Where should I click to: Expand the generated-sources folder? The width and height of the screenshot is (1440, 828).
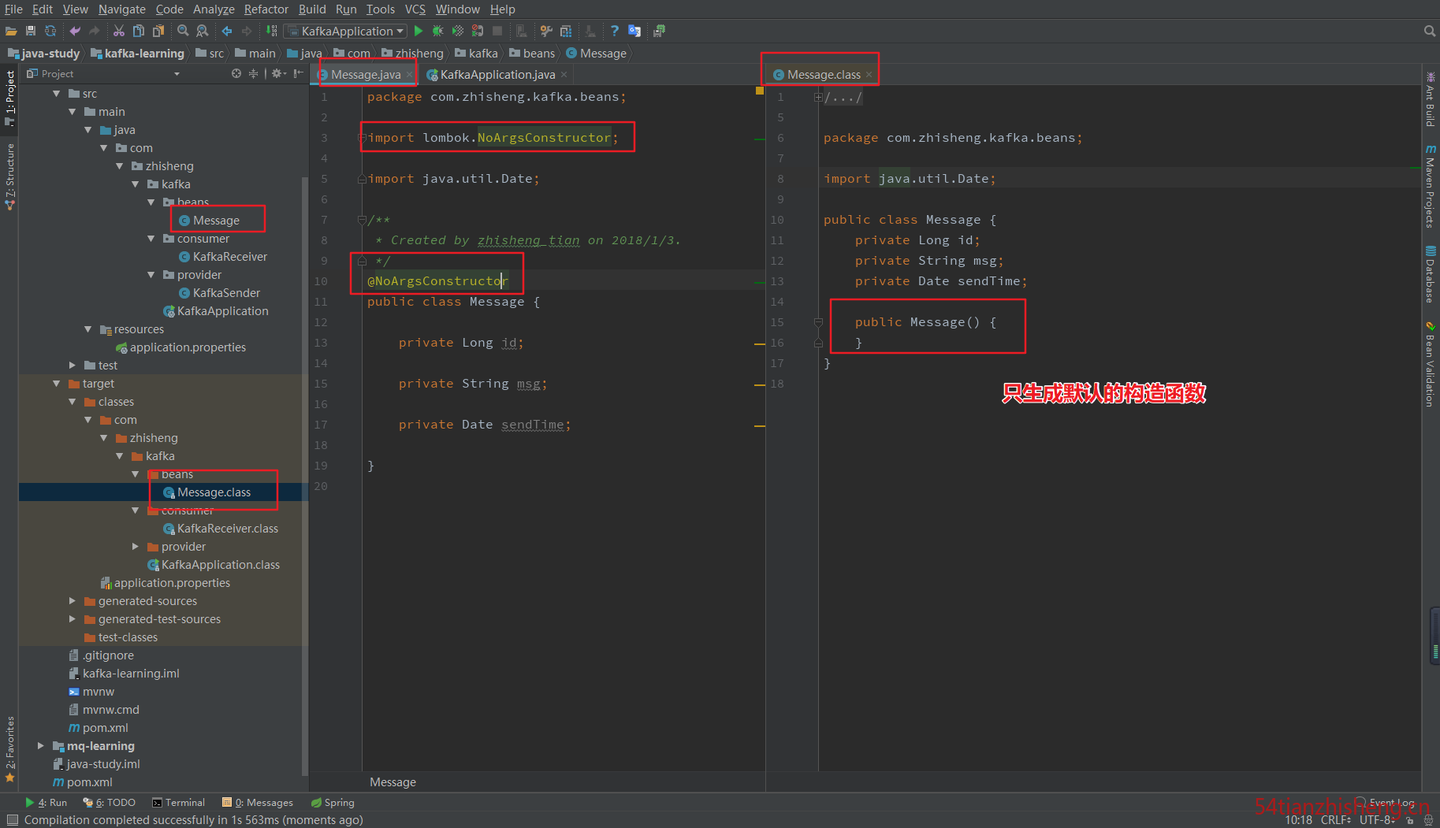[x=72, y=601]
